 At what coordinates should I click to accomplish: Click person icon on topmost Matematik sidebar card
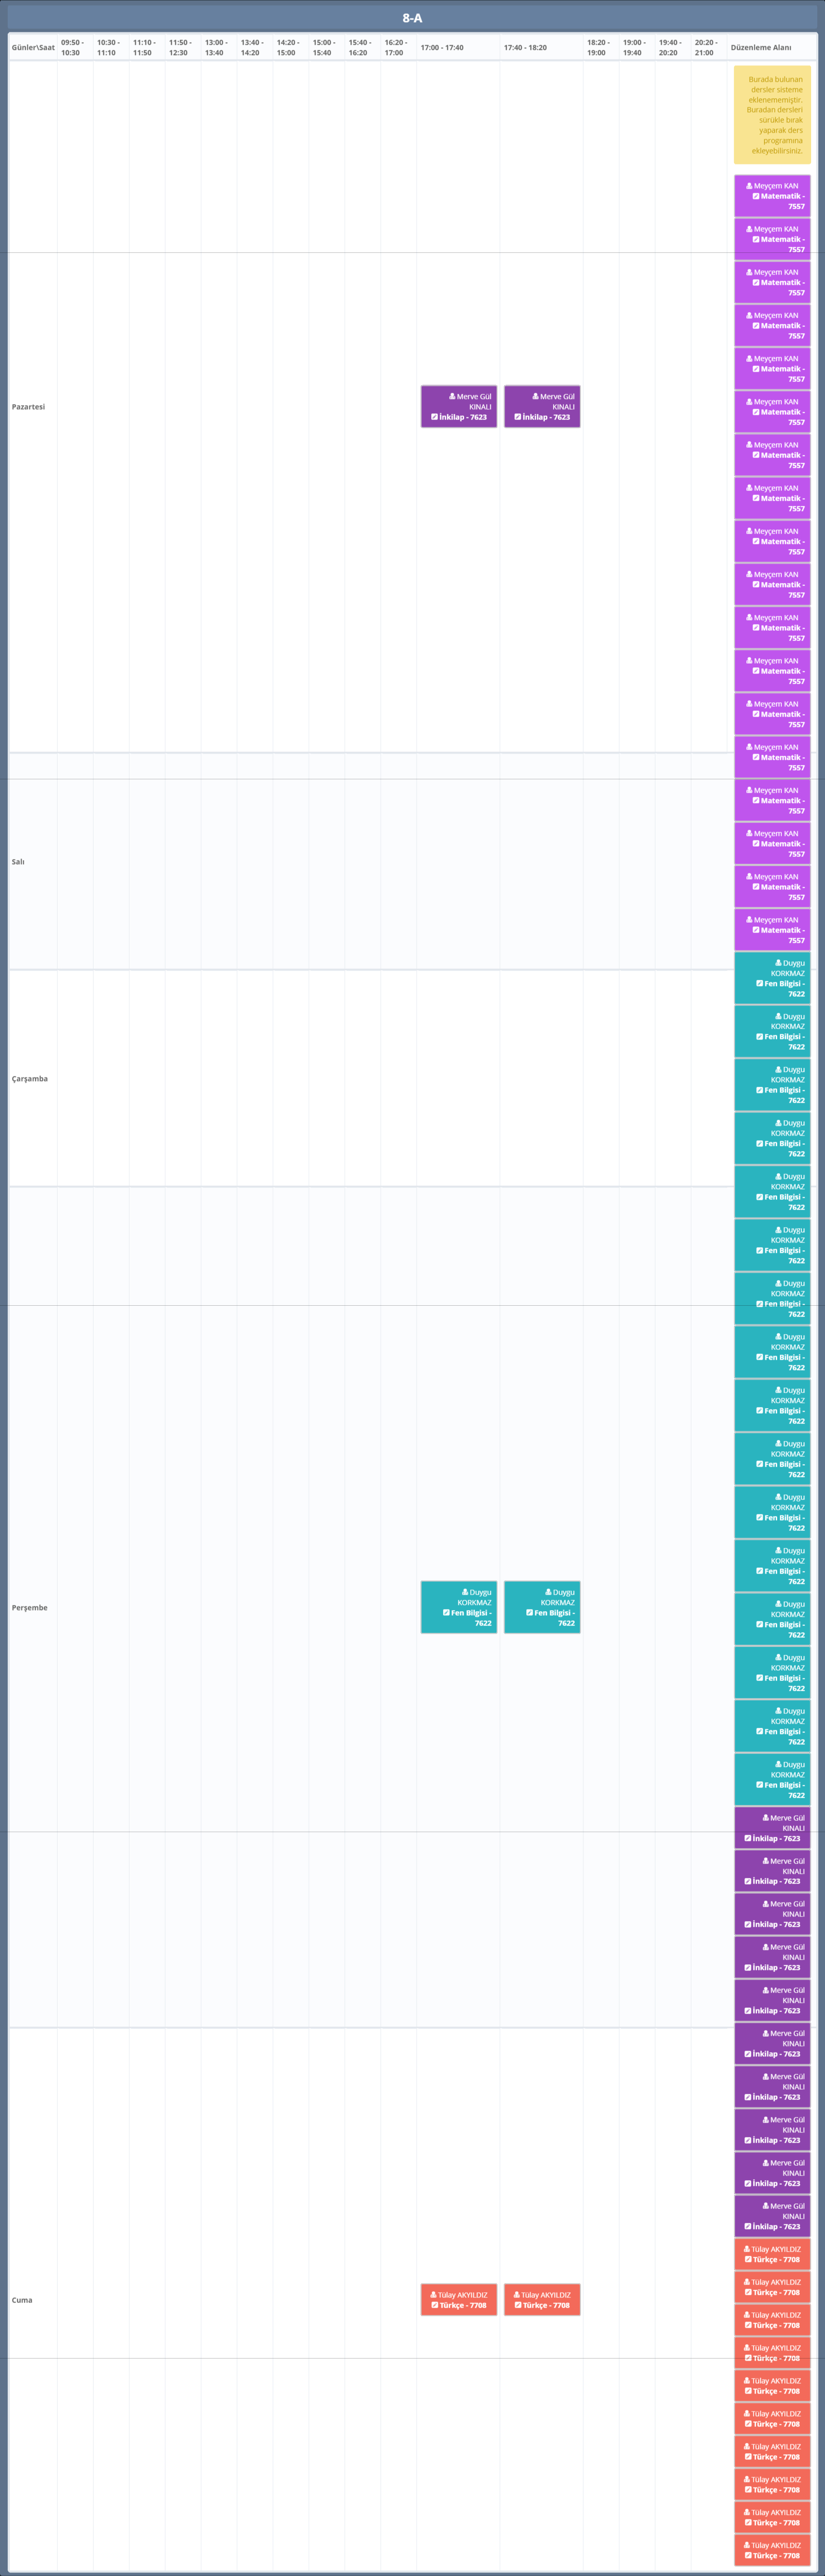[x=749, y=186]
